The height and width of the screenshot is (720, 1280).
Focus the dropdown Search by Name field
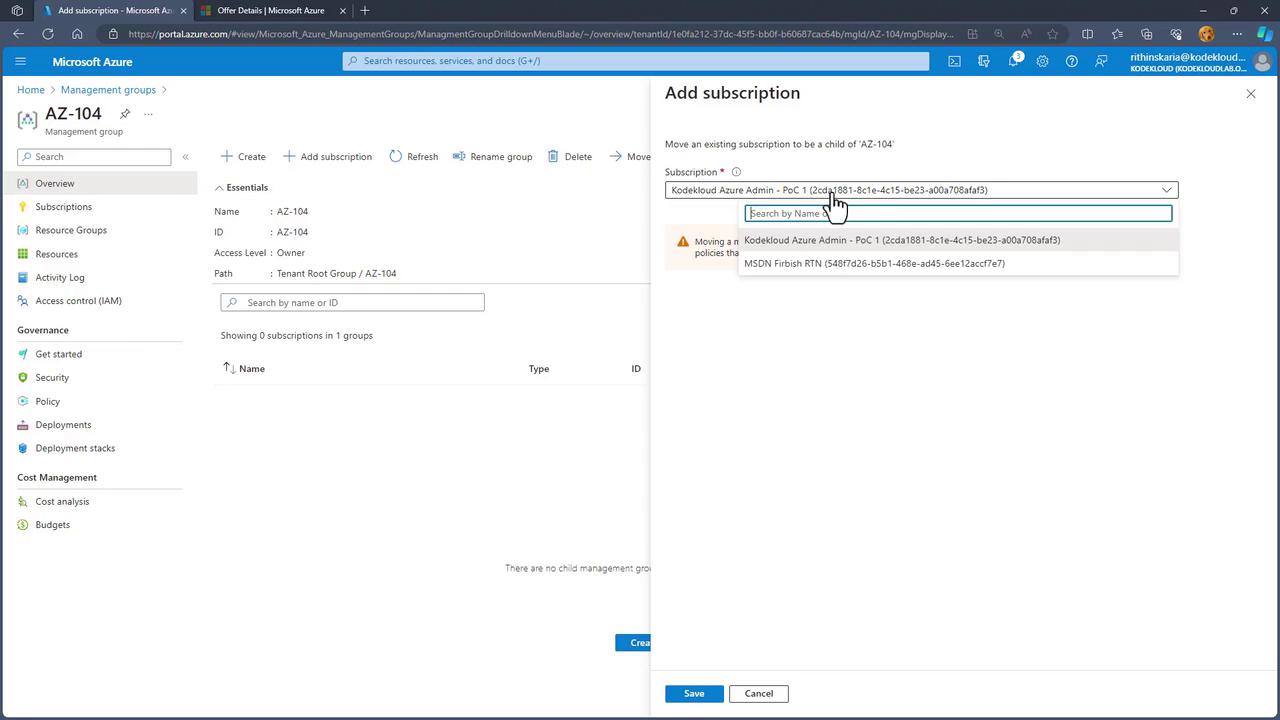coord(958,213)
